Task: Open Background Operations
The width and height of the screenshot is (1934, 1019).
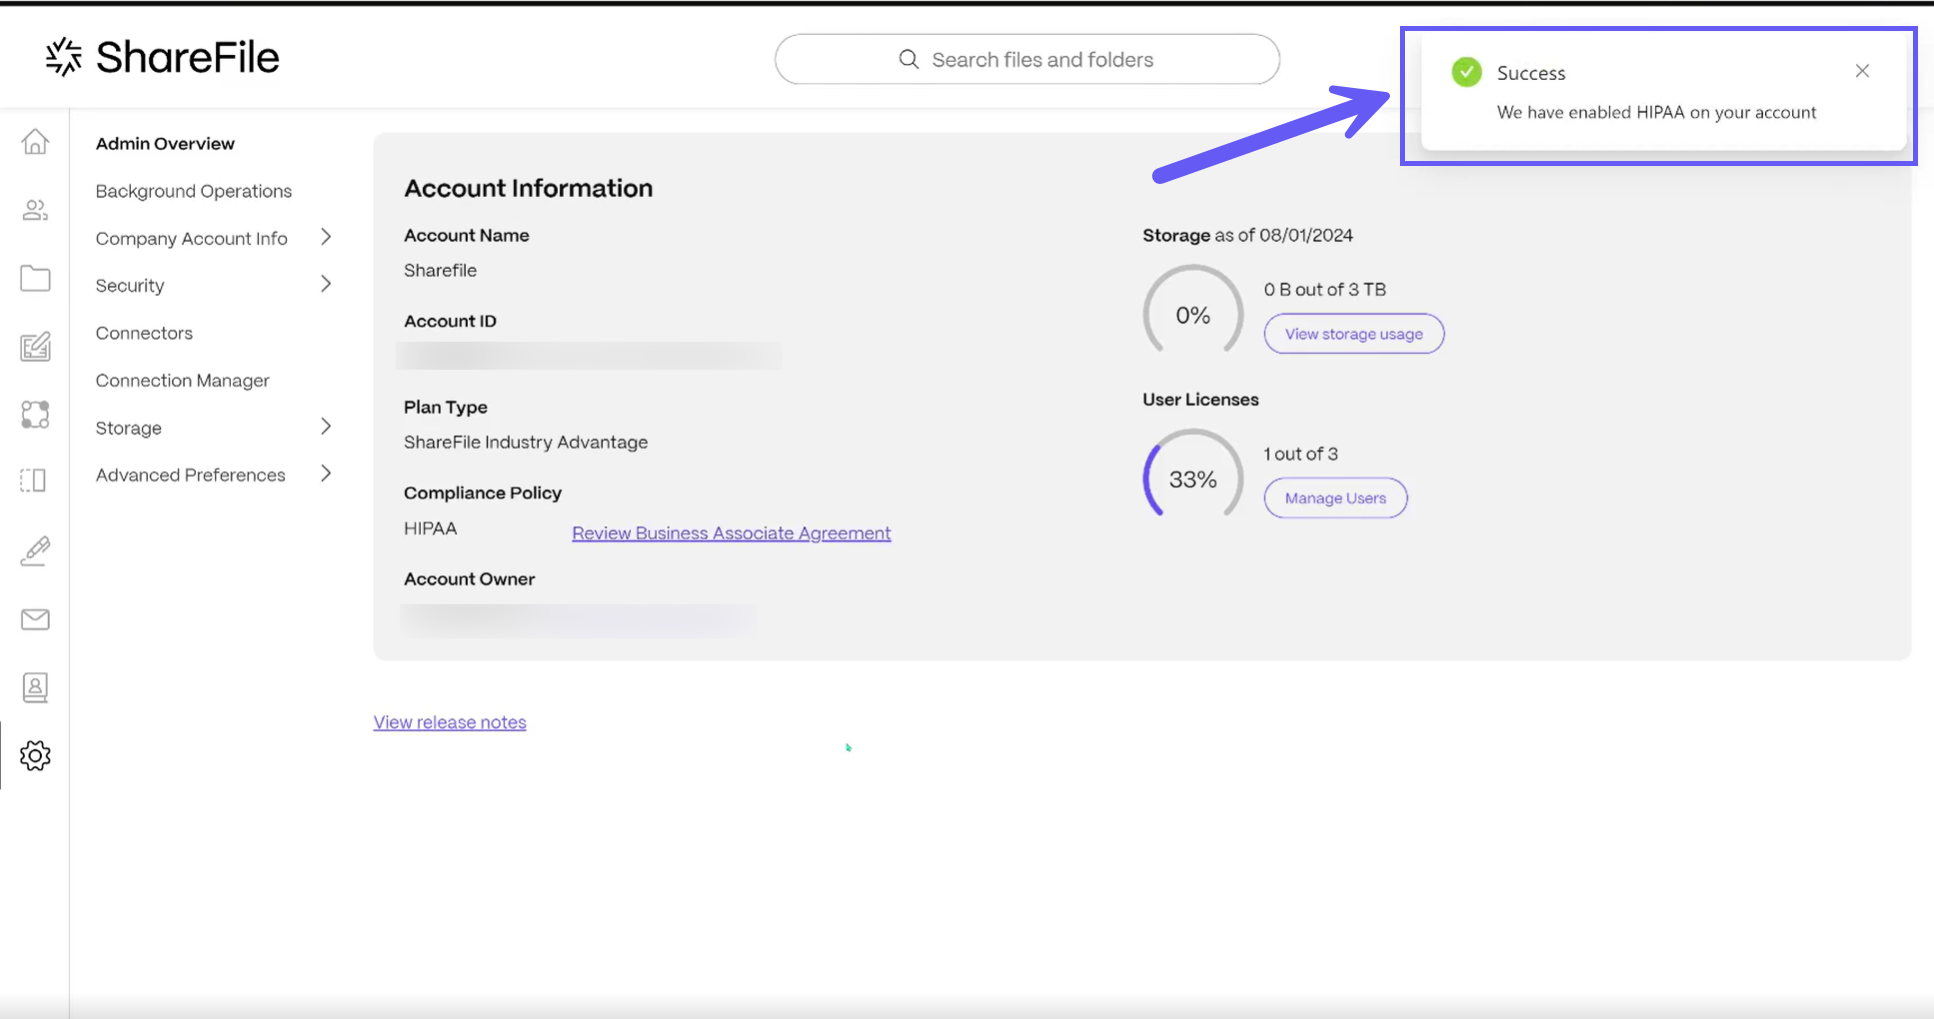Action: tap(194, 191)
